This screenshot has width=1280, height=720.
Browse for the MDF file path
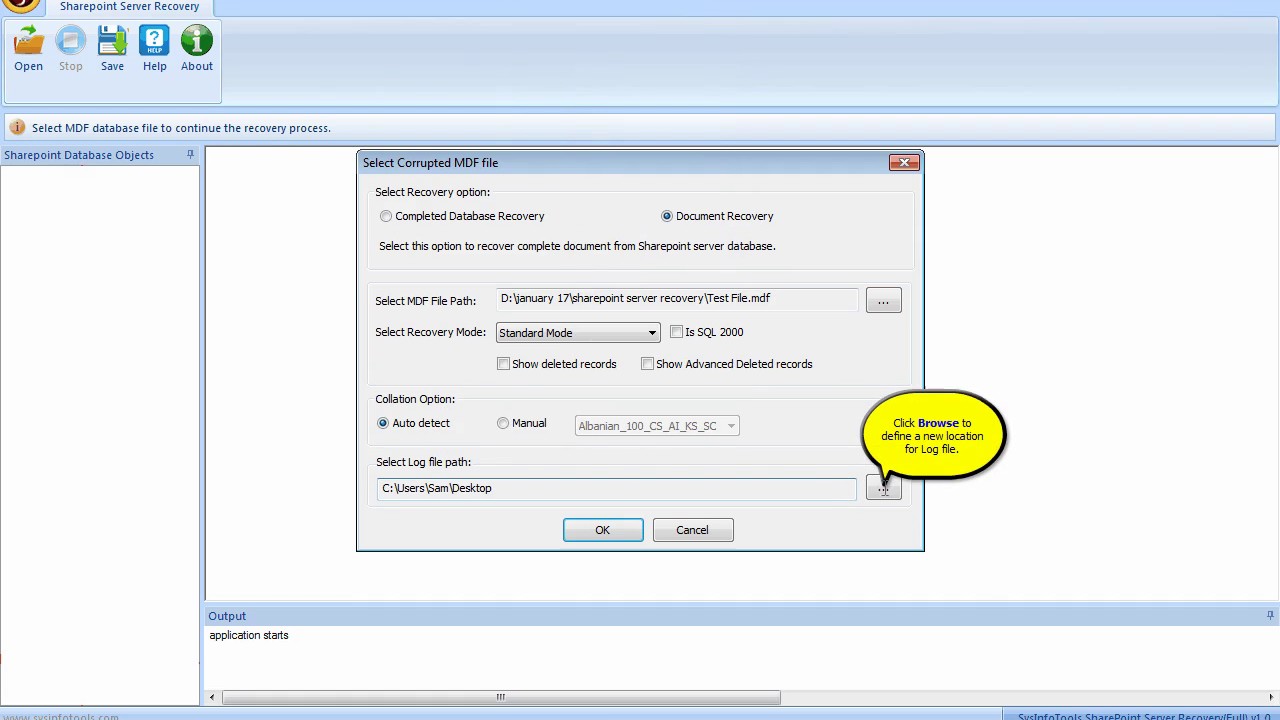(883, 301)
